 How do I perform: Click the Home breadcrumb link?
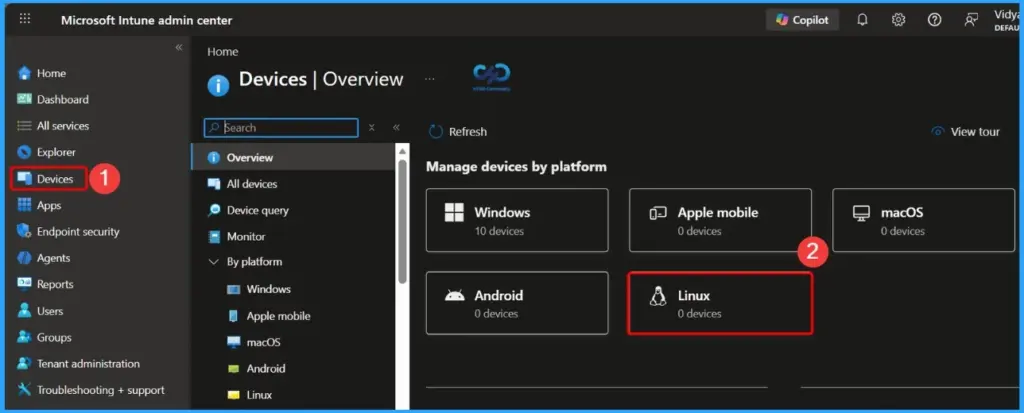pos(223,52)
